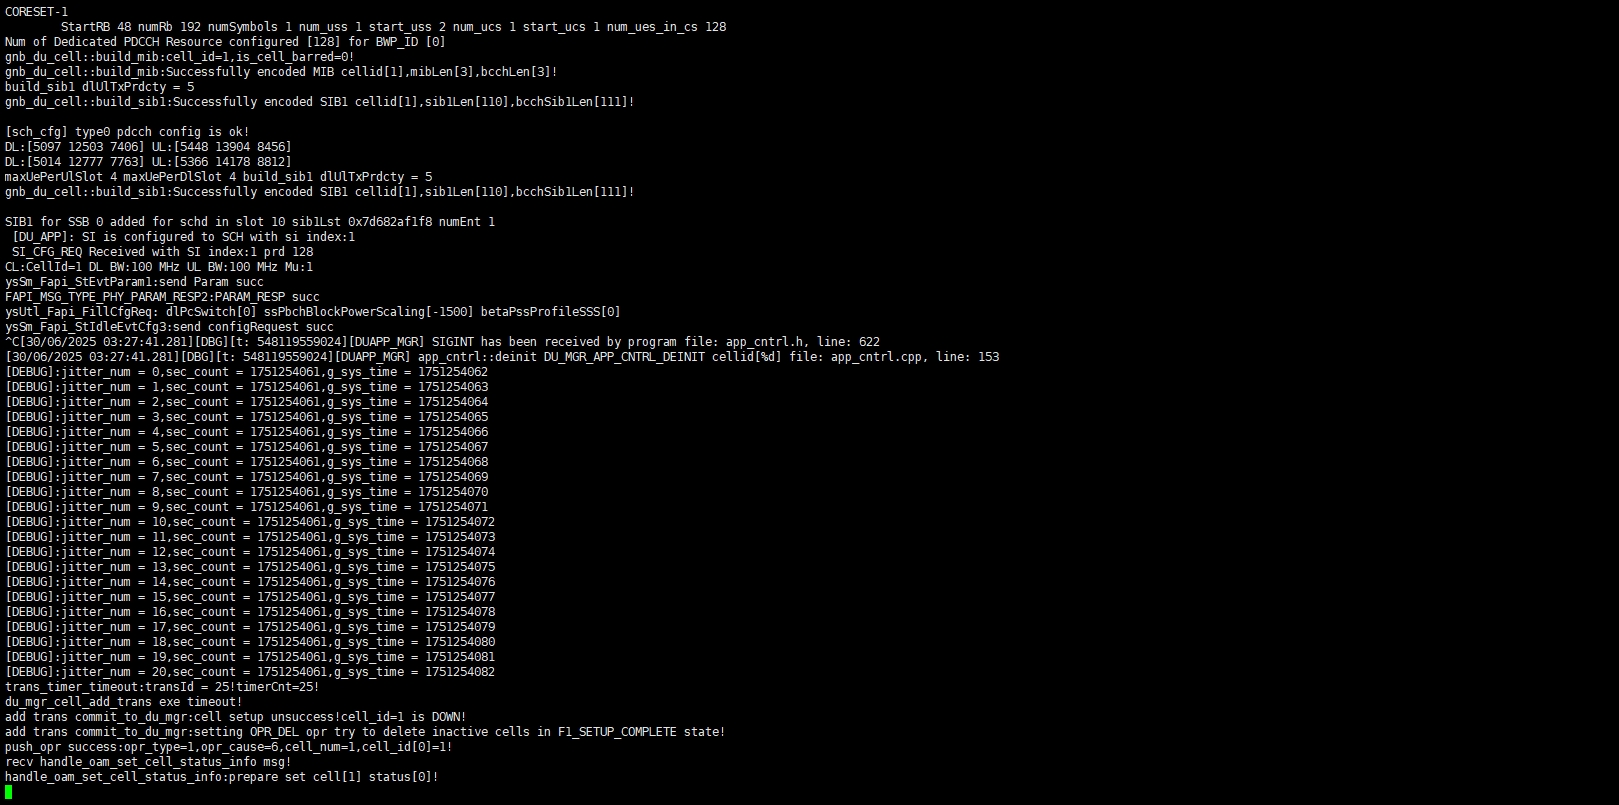Click the SIB1 for SSB 0 added line
This screenshot has height=805, width=1619.
pyautogui.click(x=250, y=222)
